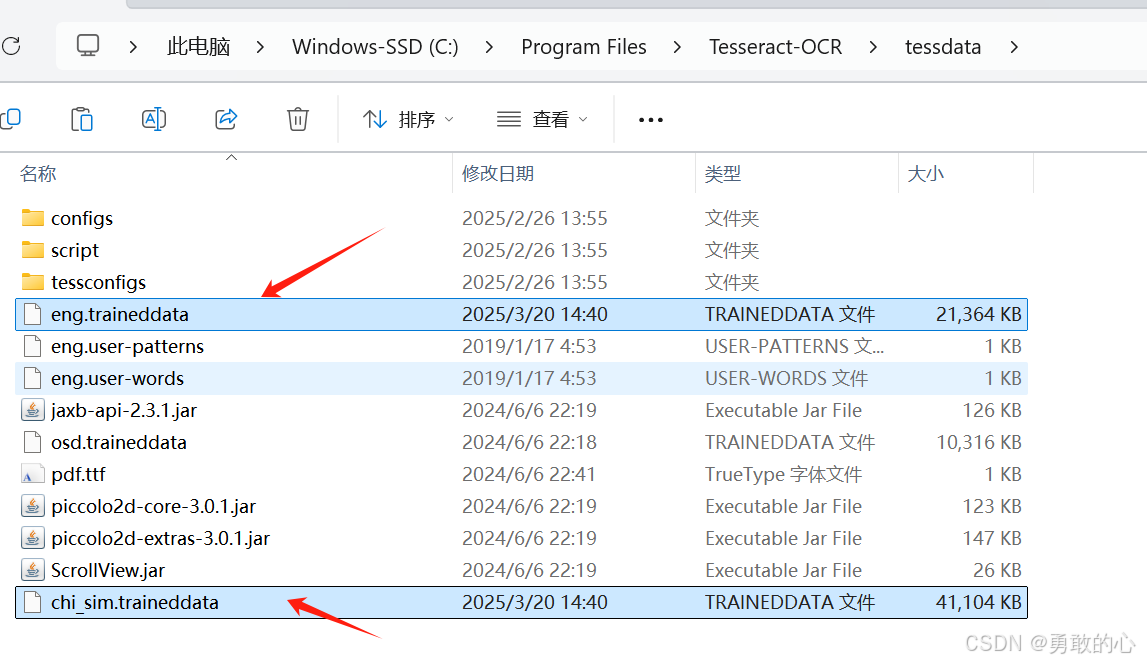Sort files by the 修改日期 column
The image size is (1147, 663).
point(498,172)
